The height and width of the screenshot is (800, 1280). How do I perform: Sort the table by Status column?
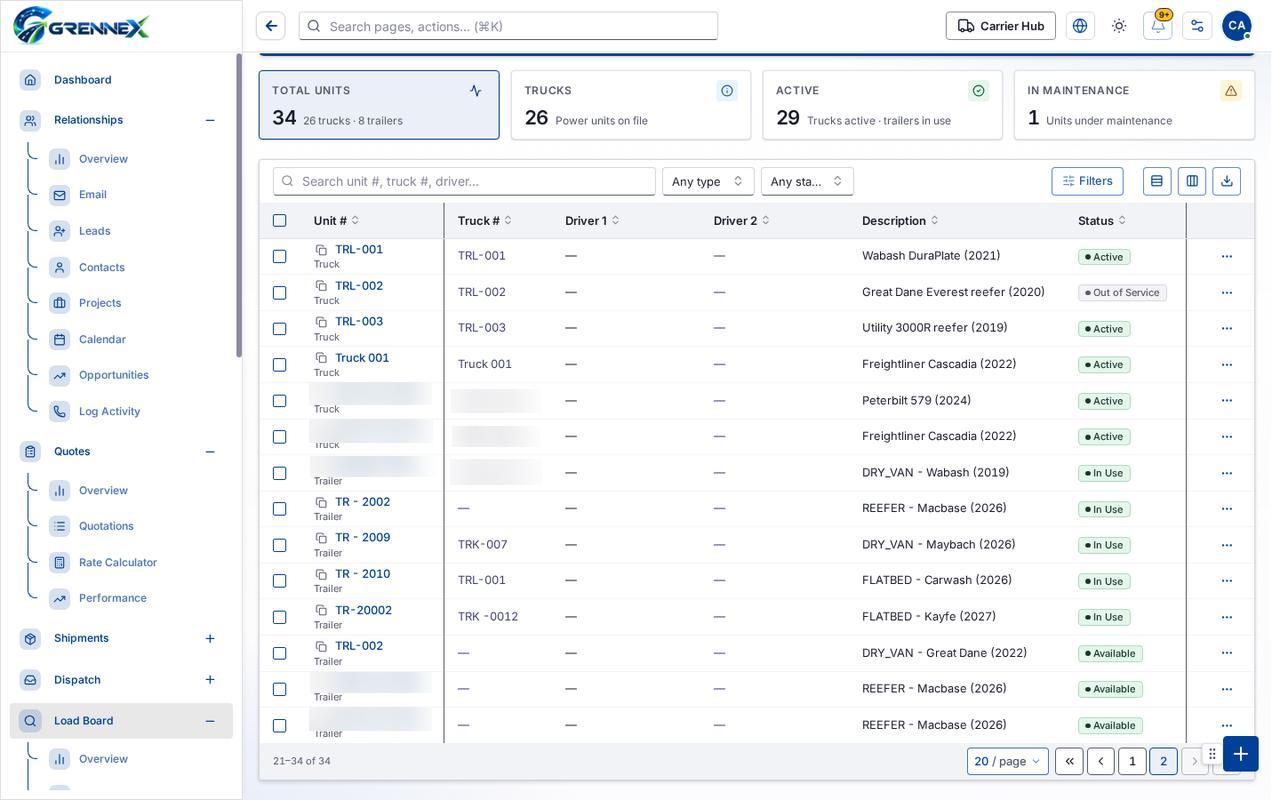point(1102,221)
